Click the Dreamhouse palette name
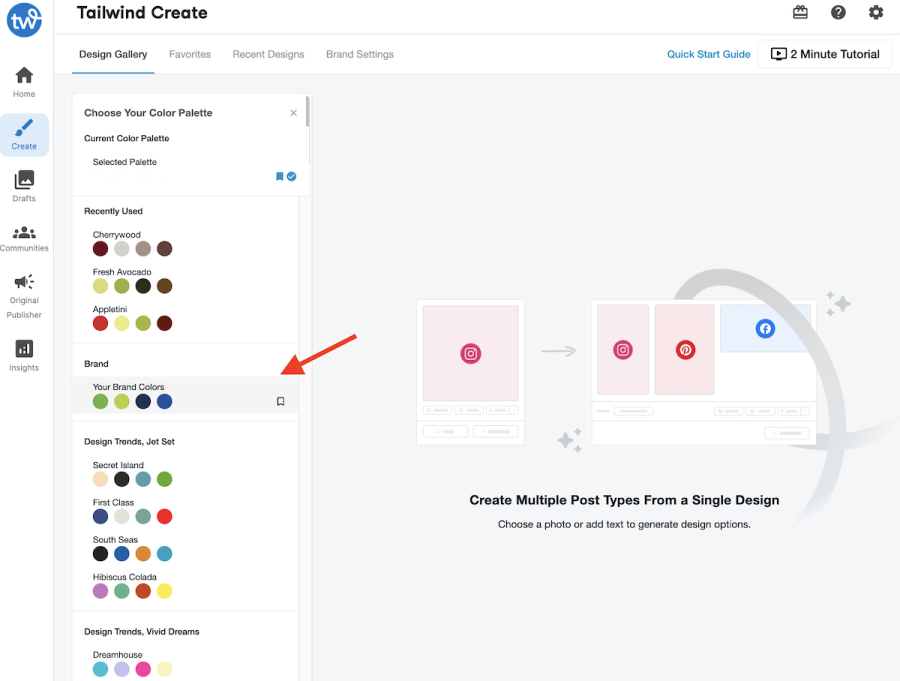The image size is (900, 681). [x=118, y=655]
